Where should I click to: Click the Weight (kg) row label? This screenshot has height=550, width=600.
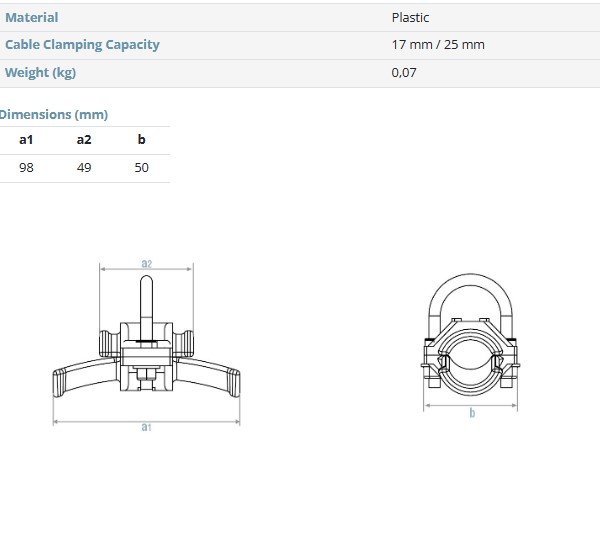(x=40, y=73)
